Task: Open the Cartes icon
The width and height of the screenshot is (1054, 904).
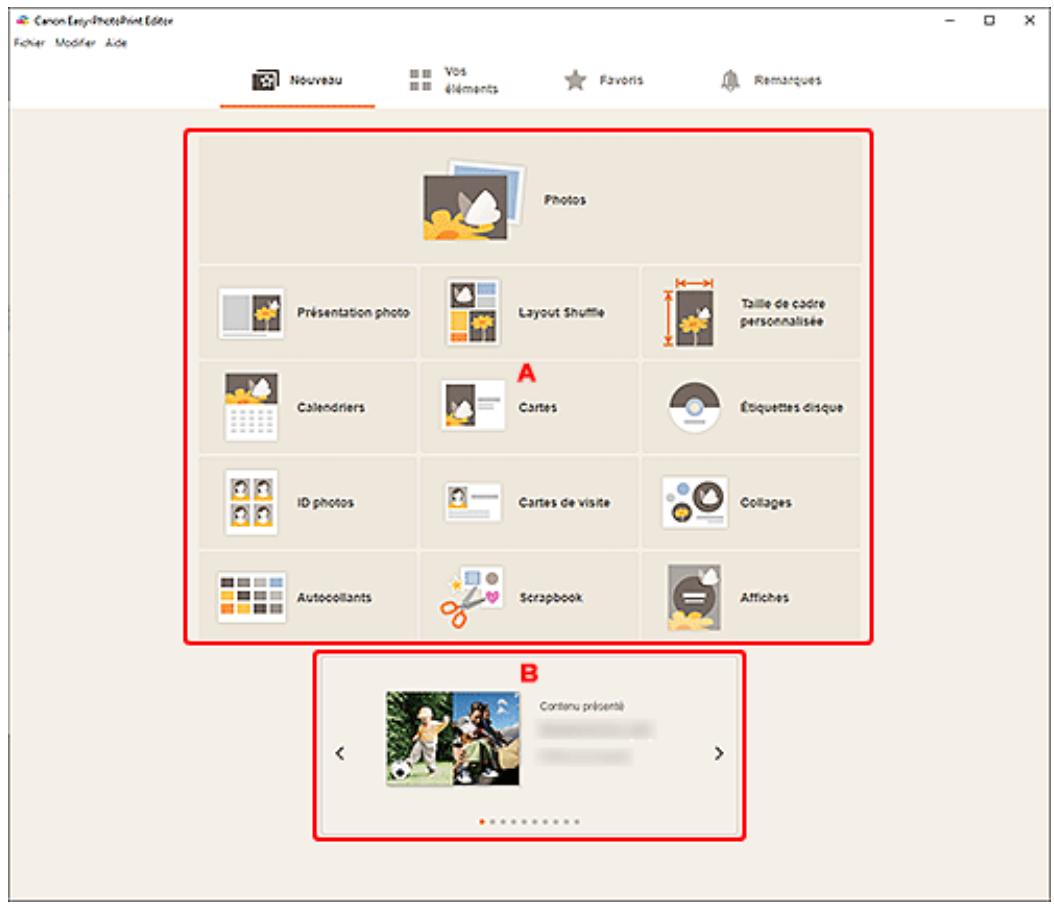Action: coord(473,405)
